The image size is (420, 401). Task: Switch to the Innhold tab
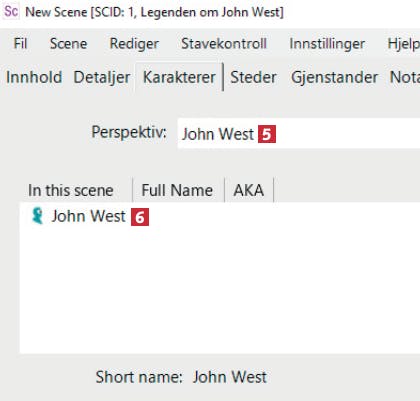(34, 77)
